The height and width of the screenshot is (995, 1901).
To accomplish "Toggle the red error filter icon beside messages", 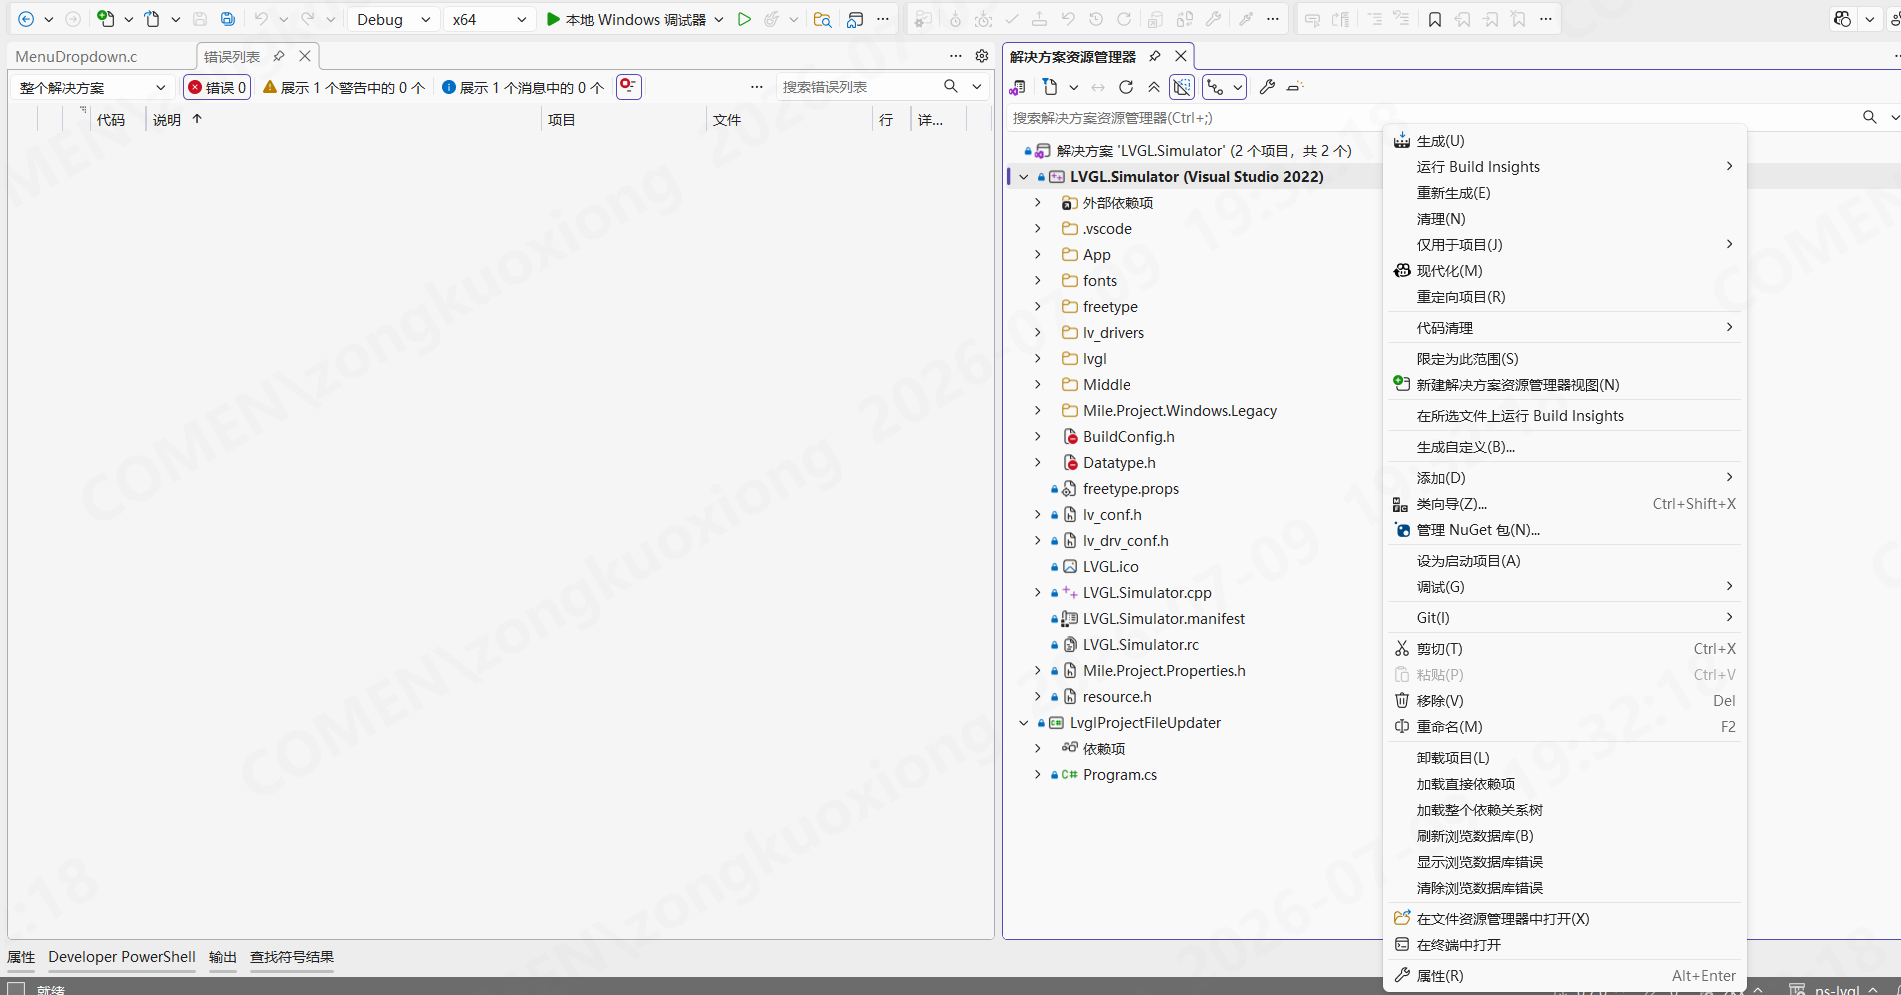I will pos(628,87).
